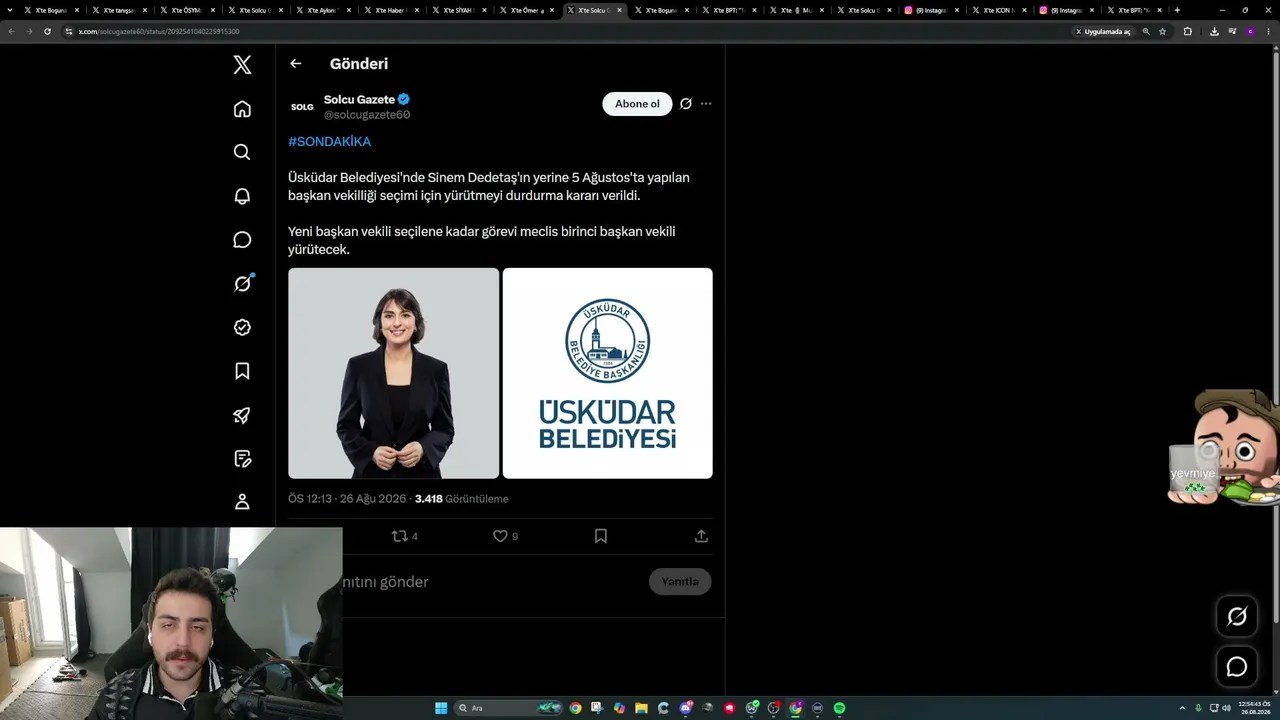Click the Uygulamada aç button in the address bar
Screen dimensions: 1280x720
tap(1102, 31)
